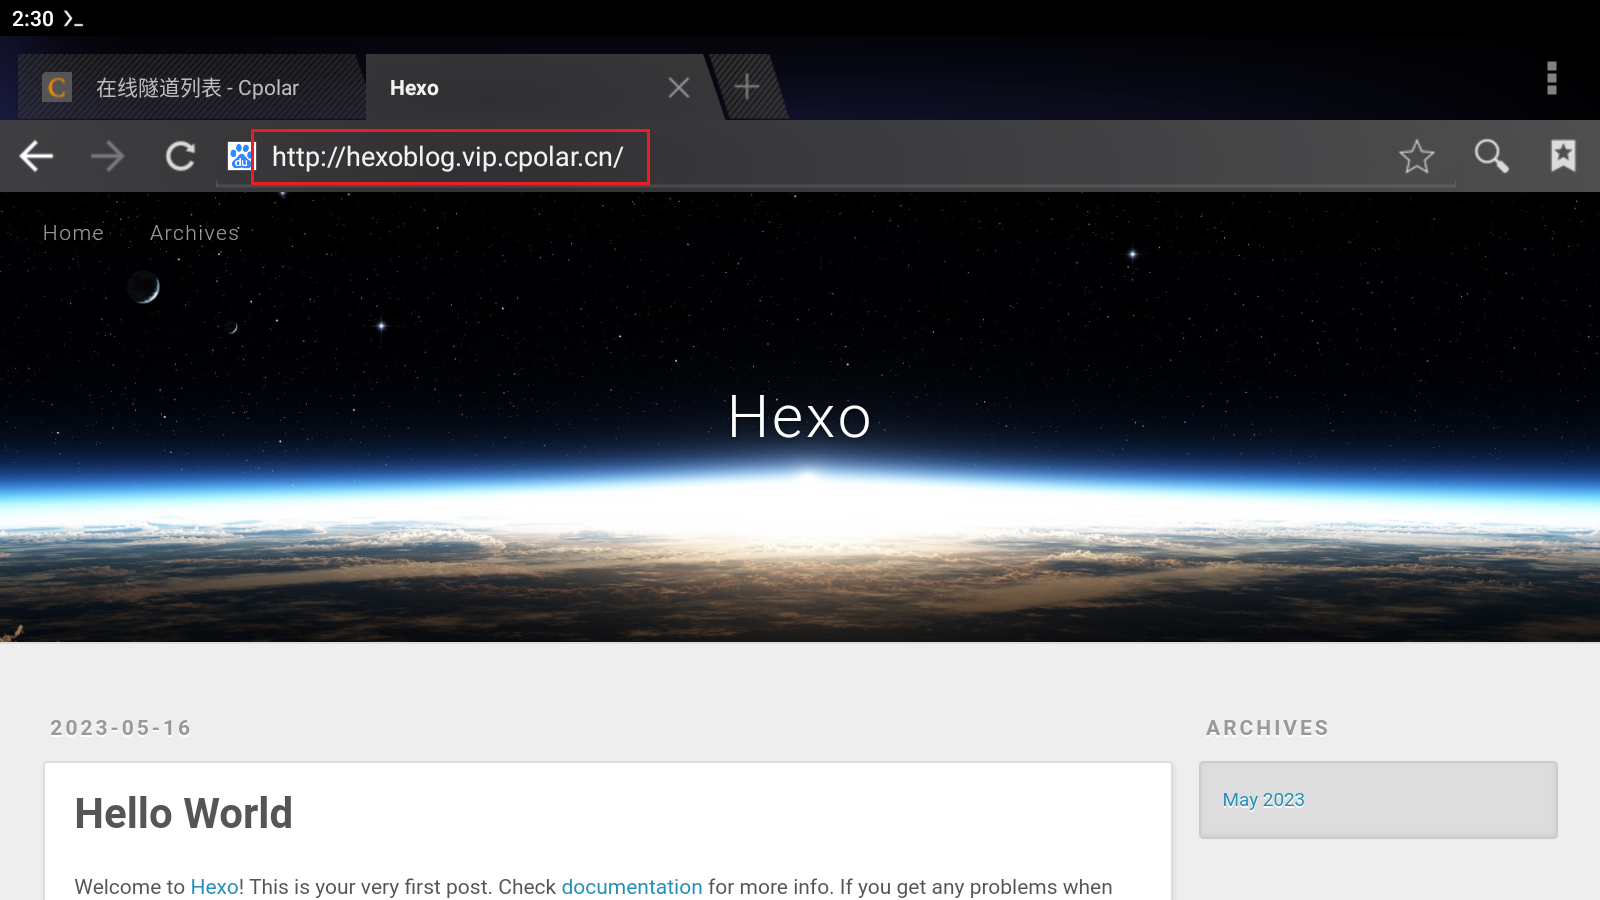Viewport: 1600px width, 900px height.
Task: Open search with the magnifier icon
Action: (x=1491, y=156)
